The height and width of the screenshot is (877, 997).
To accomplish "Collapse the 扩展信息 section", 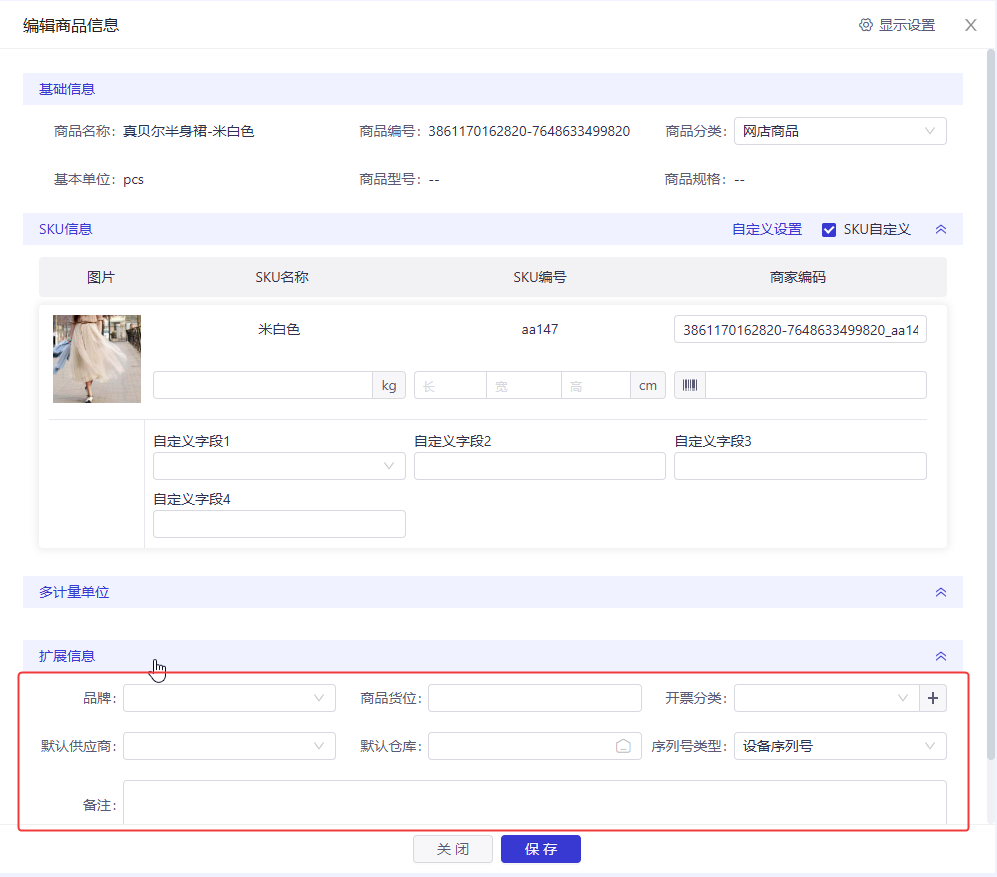I will tap(941, 656).
